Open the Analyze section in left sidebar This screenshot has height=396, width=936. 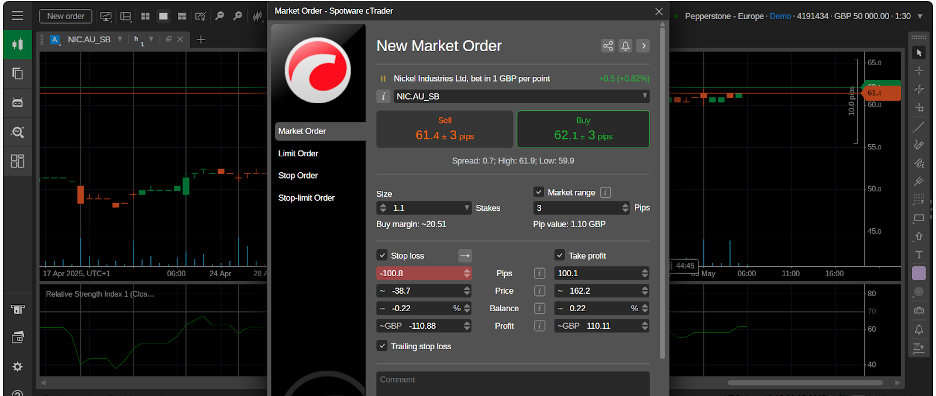click(x=17, y=132)
